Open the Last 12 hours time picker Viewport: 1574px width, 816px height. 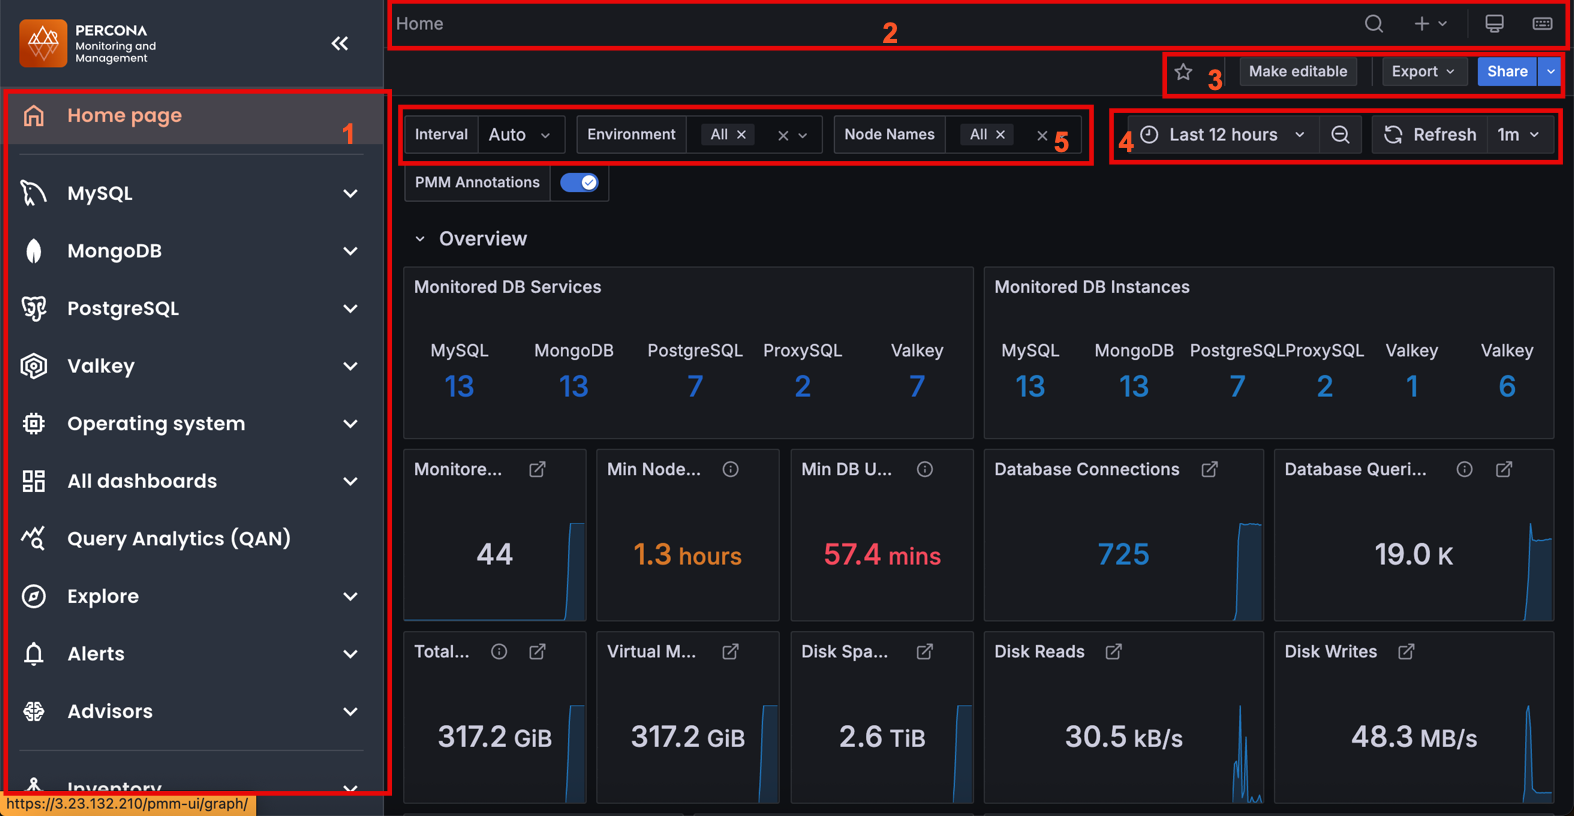(1224, 135)
